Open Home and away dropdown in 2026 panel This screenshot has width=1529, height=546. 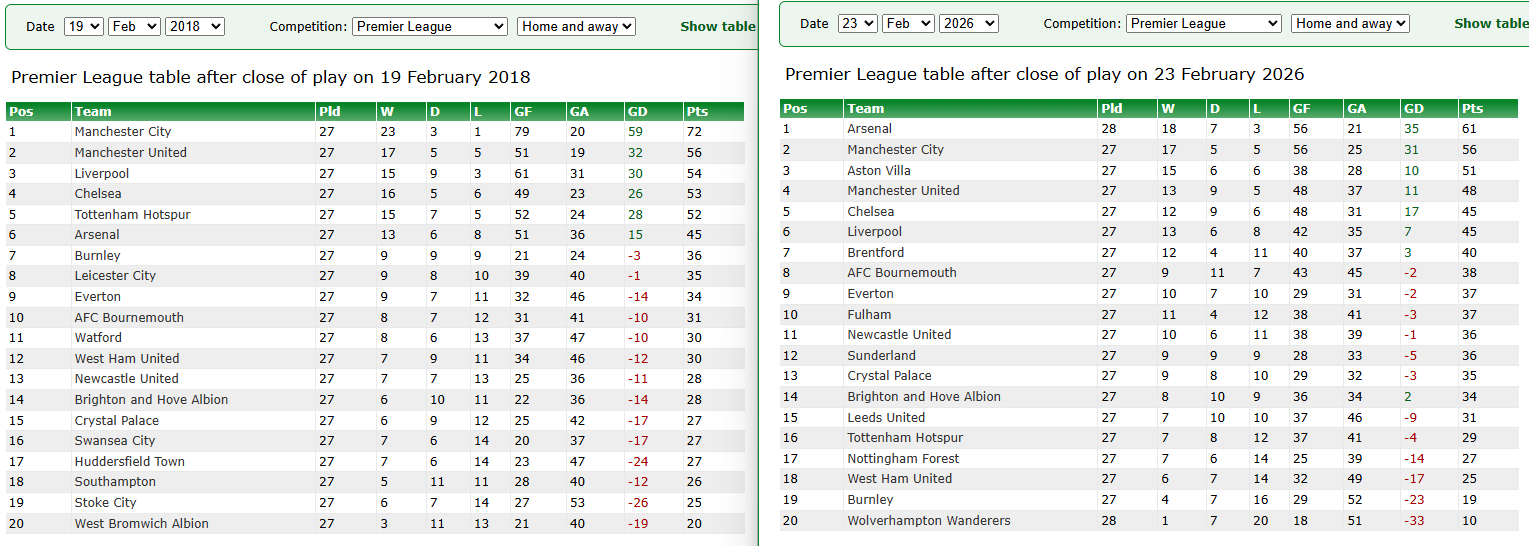click(x=1350, y=23)
